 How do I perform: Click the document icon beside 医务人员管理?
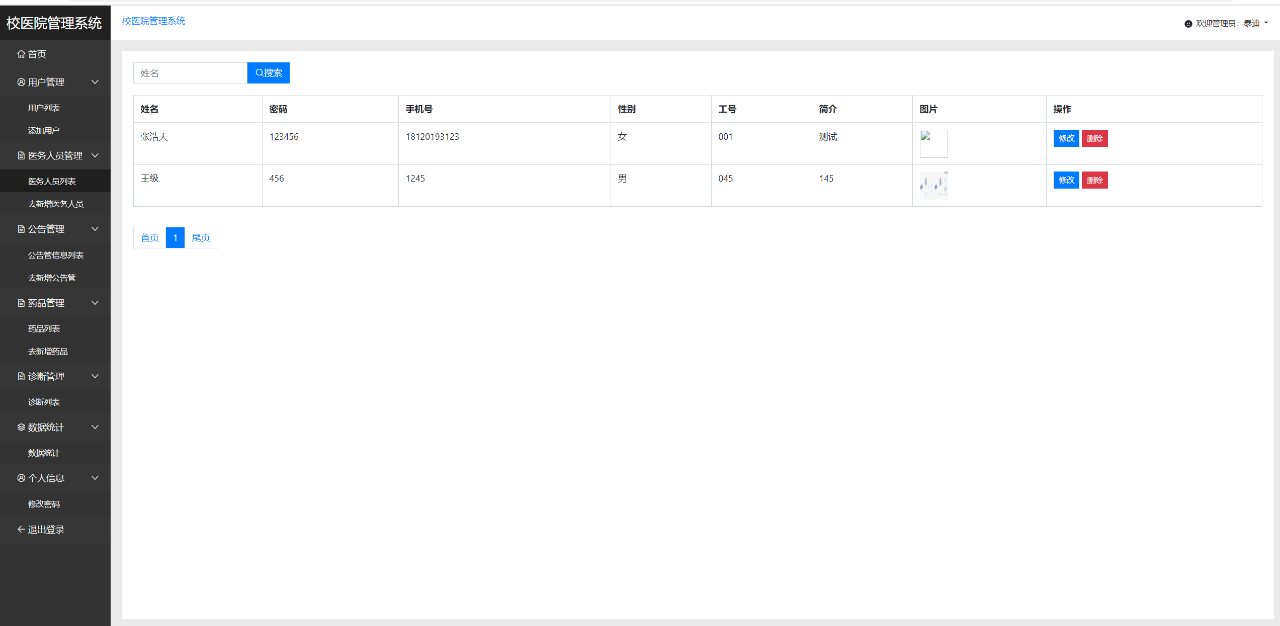21,156
